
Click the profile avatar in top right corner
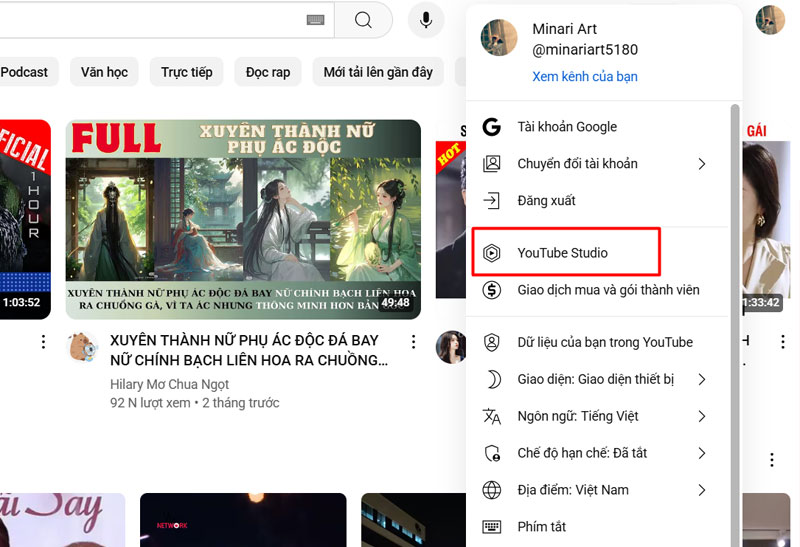coord(770,19)
